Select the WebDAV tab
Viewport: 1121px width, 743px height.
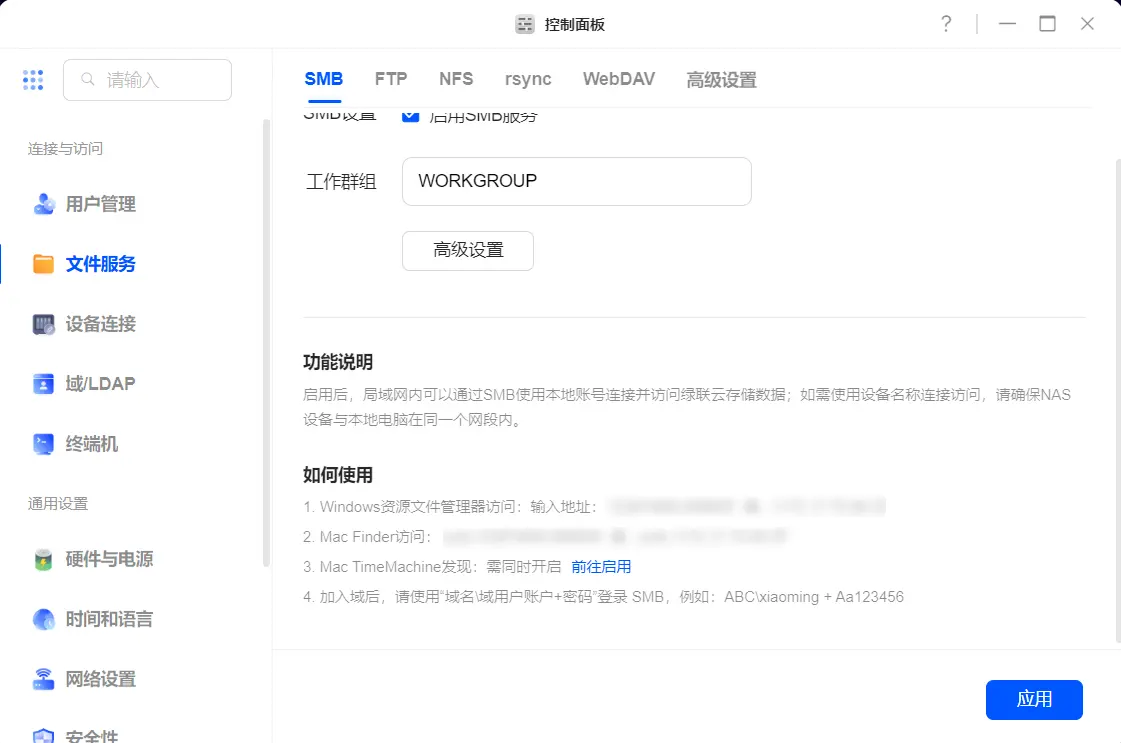tap(619, 79)
